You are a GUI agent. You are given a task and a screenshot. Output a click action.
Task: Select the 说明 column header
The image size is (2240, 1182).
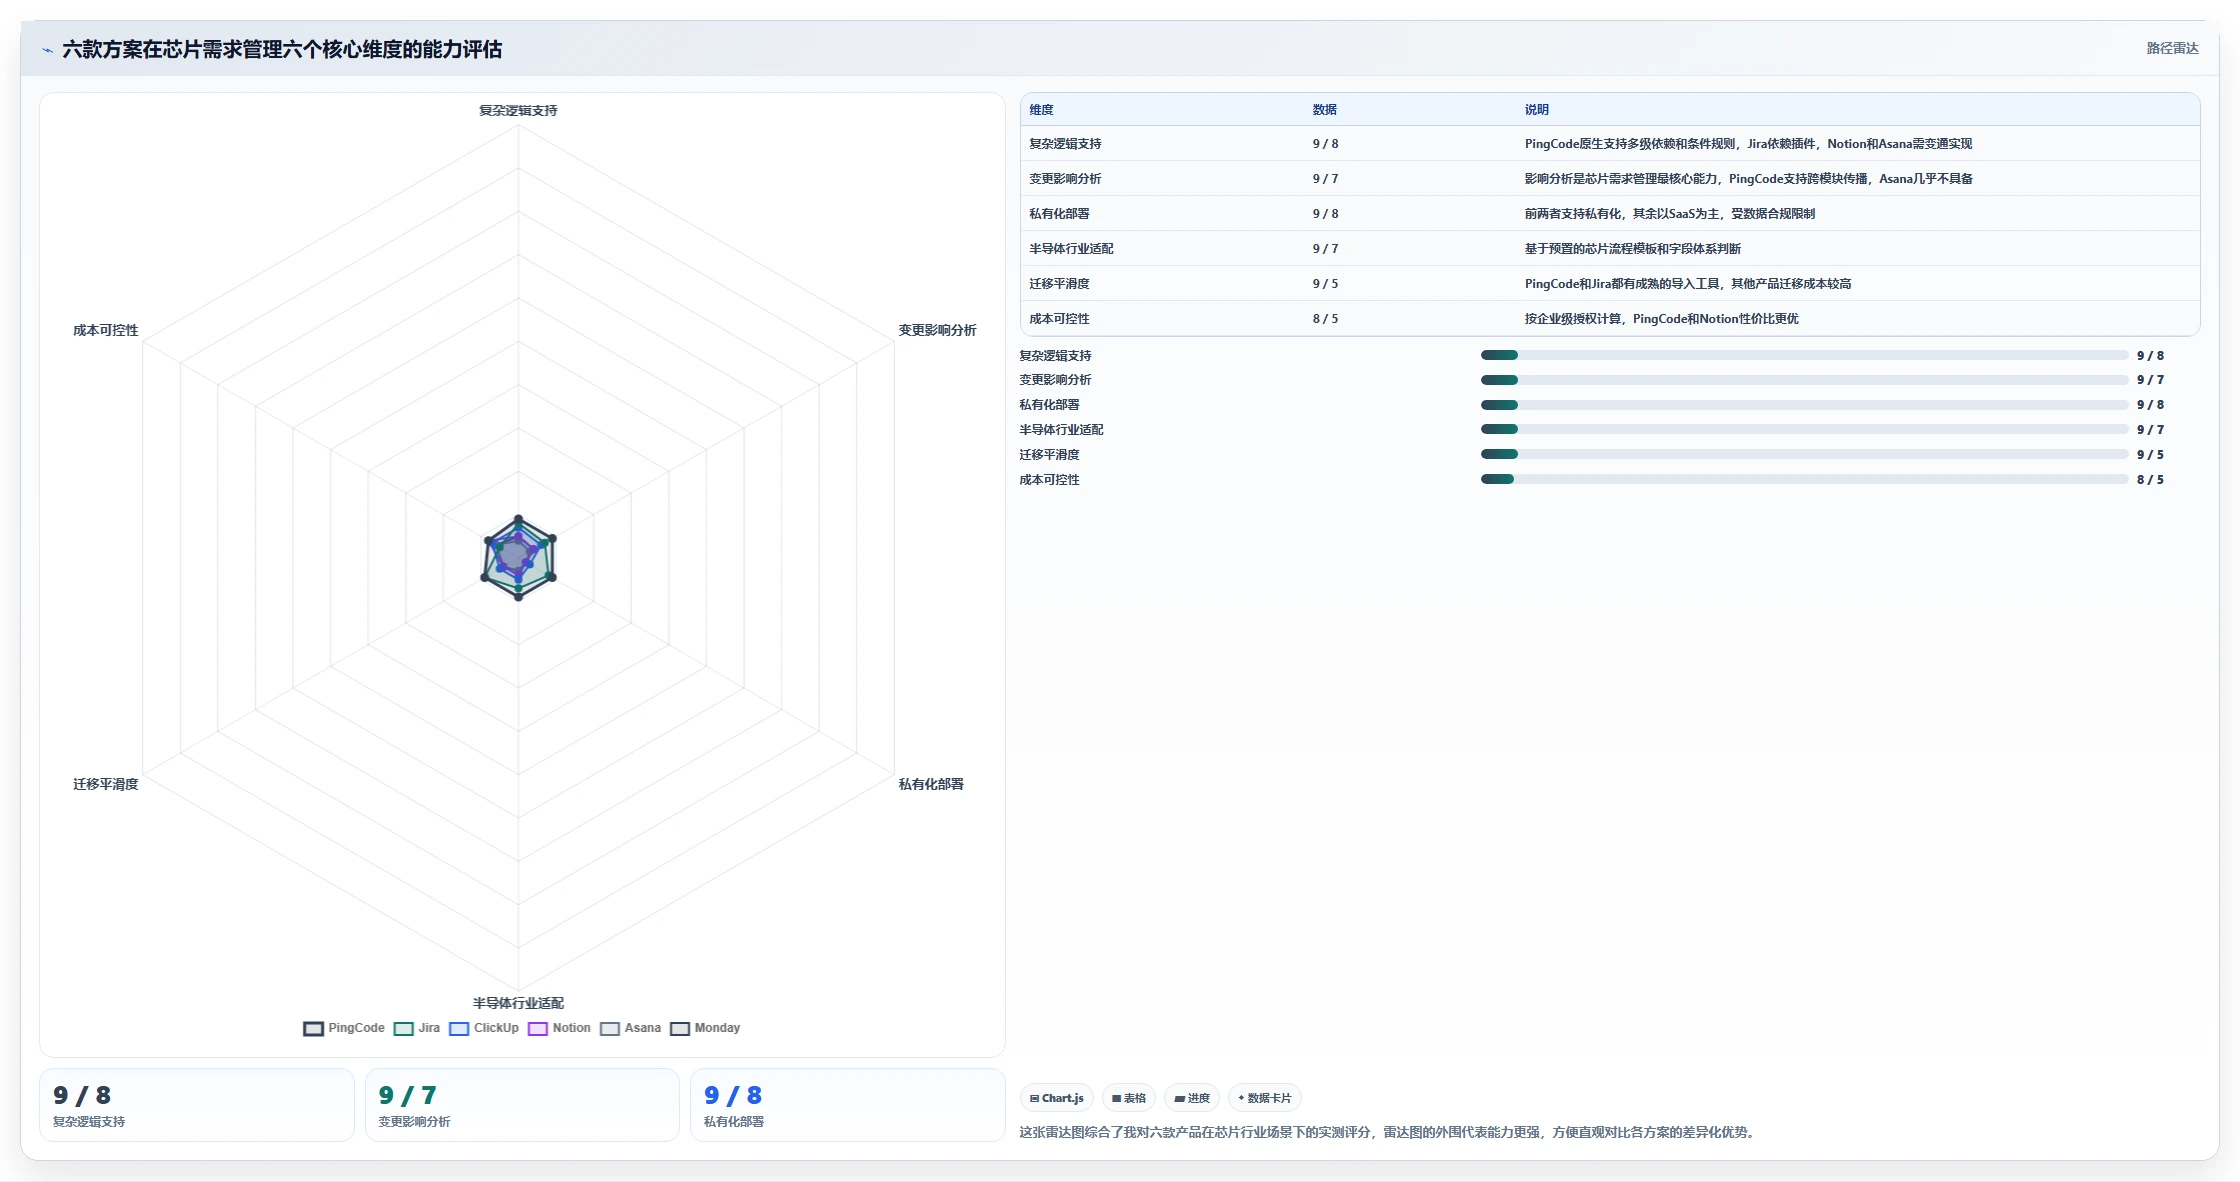coord(1537,110)
